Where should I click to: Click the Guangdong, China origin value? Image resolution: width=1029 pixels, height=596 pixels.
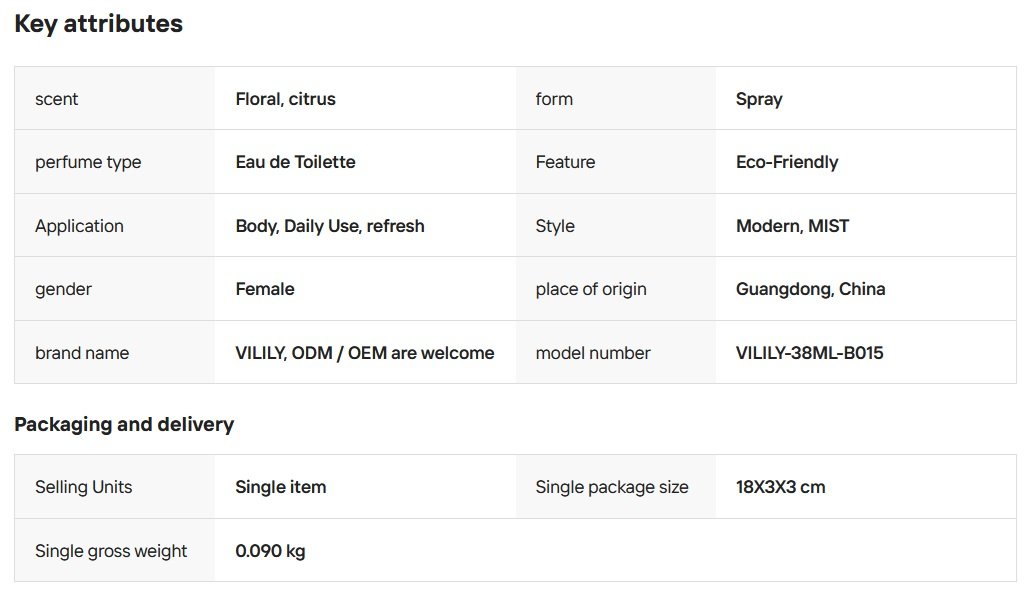[x=810, y=289]
